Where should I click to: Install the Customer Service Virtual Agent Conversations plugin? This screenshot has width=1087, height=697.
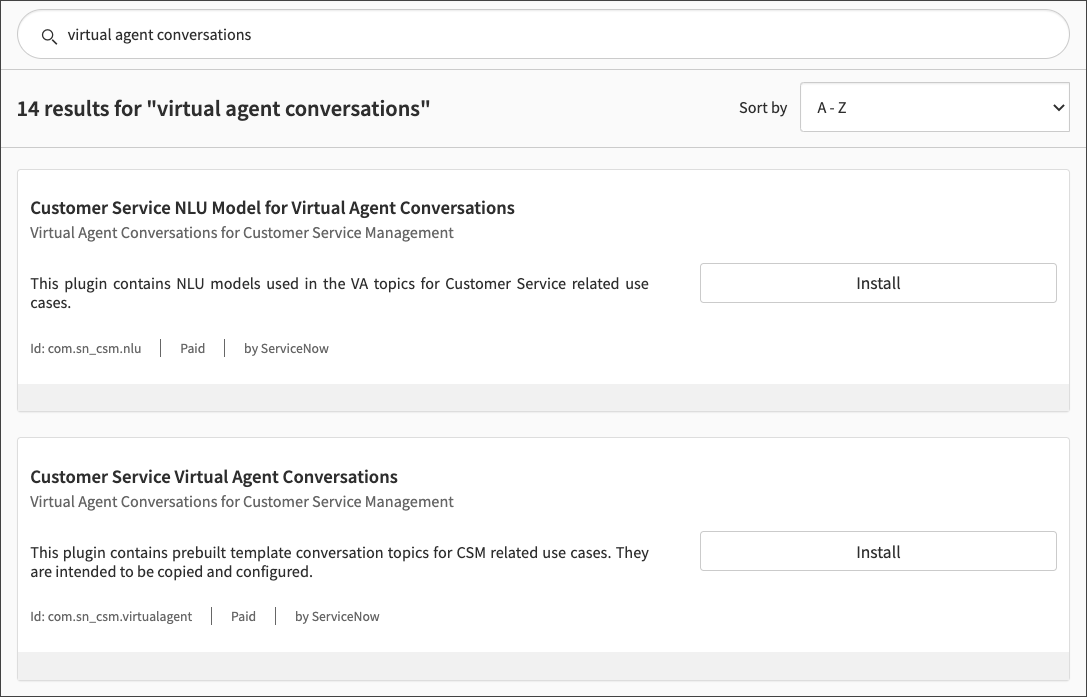pyautogui.click(x=877, y=551)
